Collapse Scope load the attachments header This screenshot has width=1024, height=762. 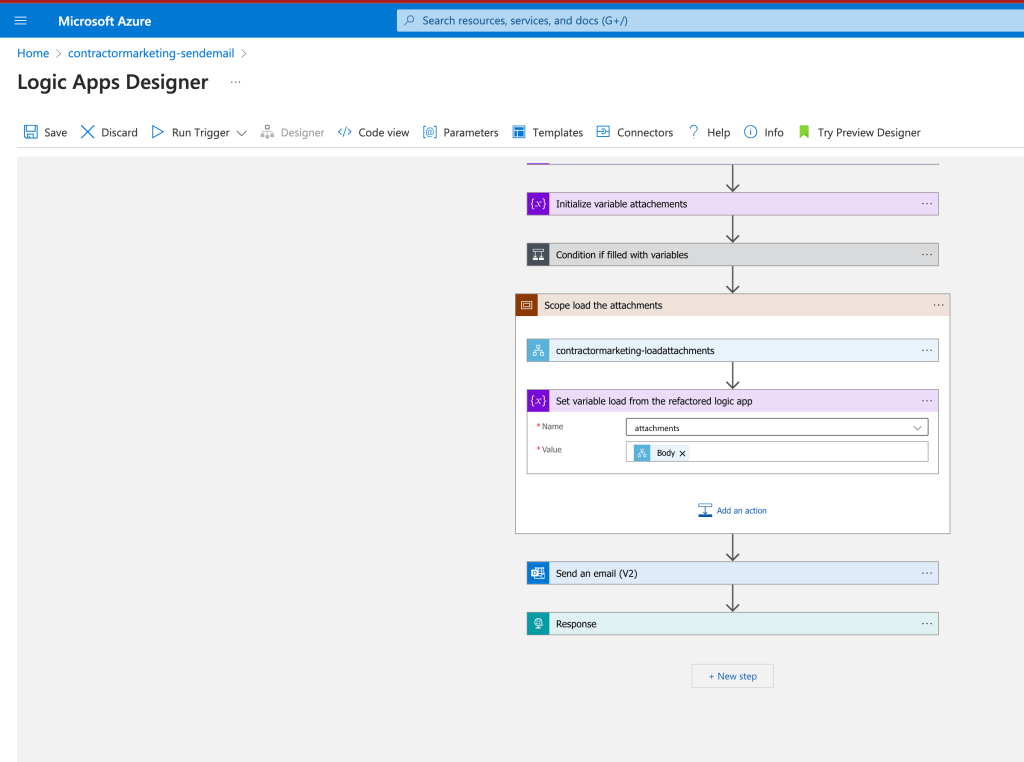tap(733, 305)
